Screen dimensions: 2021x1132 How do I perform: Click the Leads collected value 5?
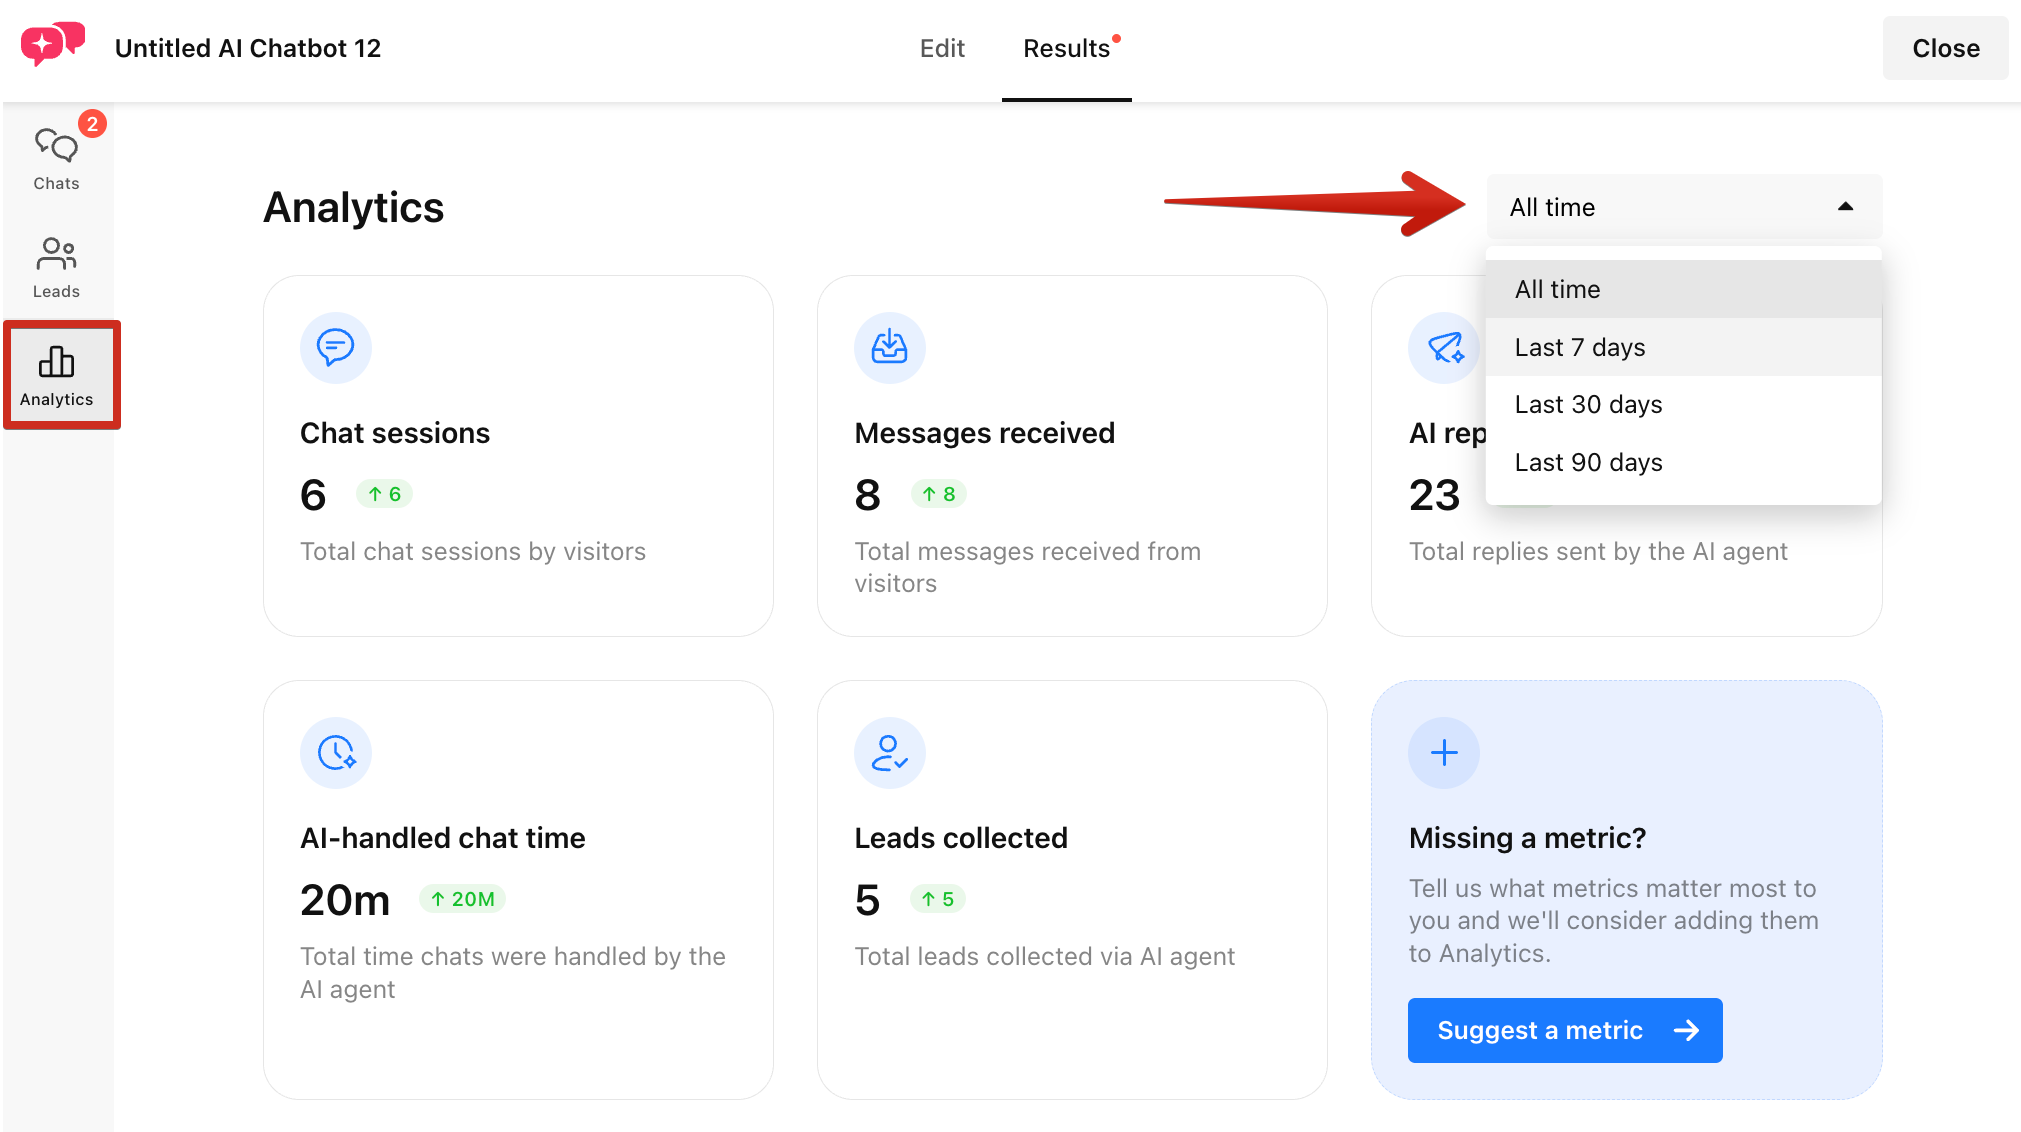867,900
